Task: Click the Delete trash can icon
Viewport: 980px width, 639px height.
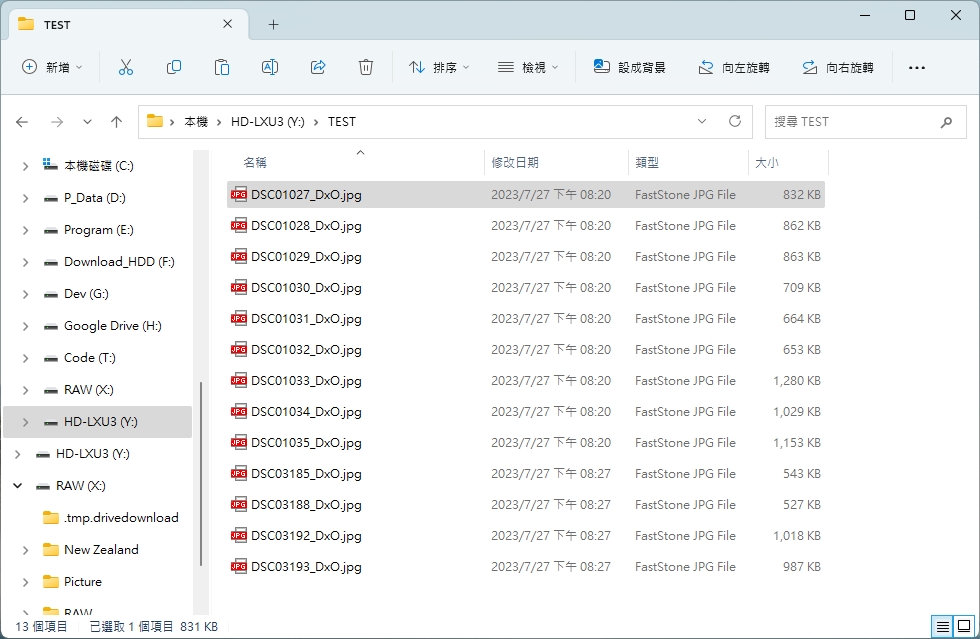Action: pyautogui.click(x=366, y=67)
